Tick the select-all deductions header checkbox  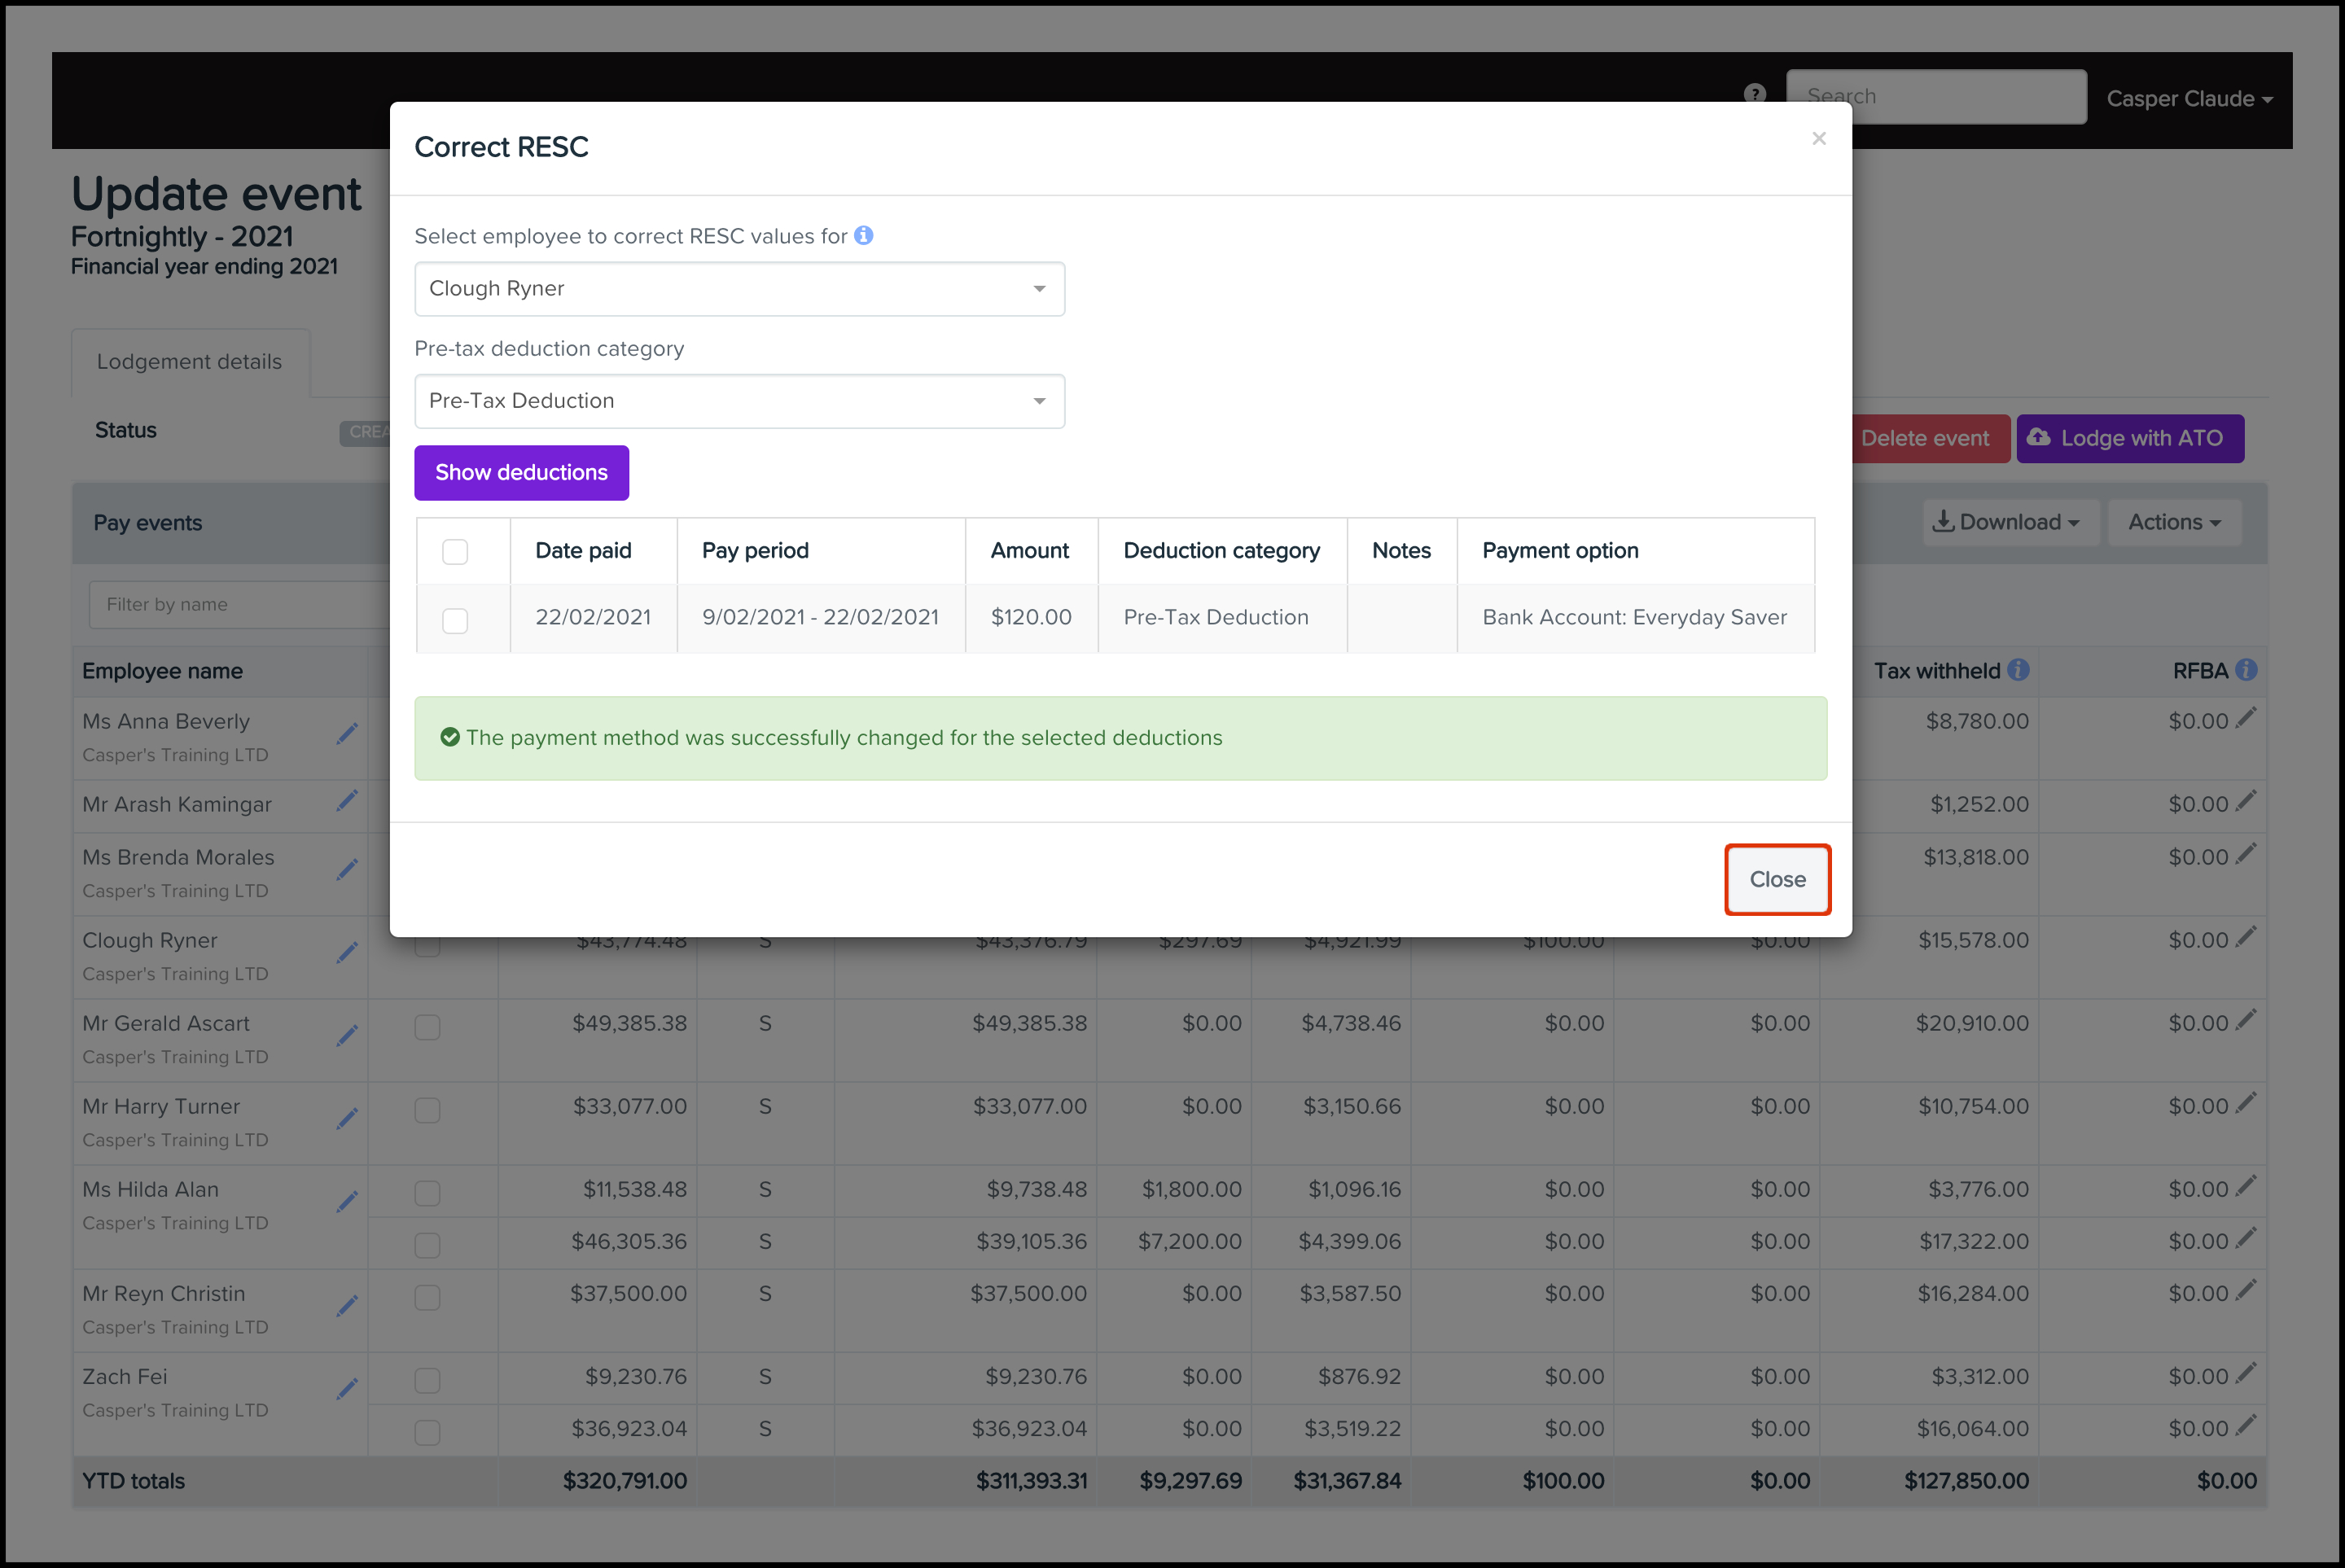pos(455,551)
